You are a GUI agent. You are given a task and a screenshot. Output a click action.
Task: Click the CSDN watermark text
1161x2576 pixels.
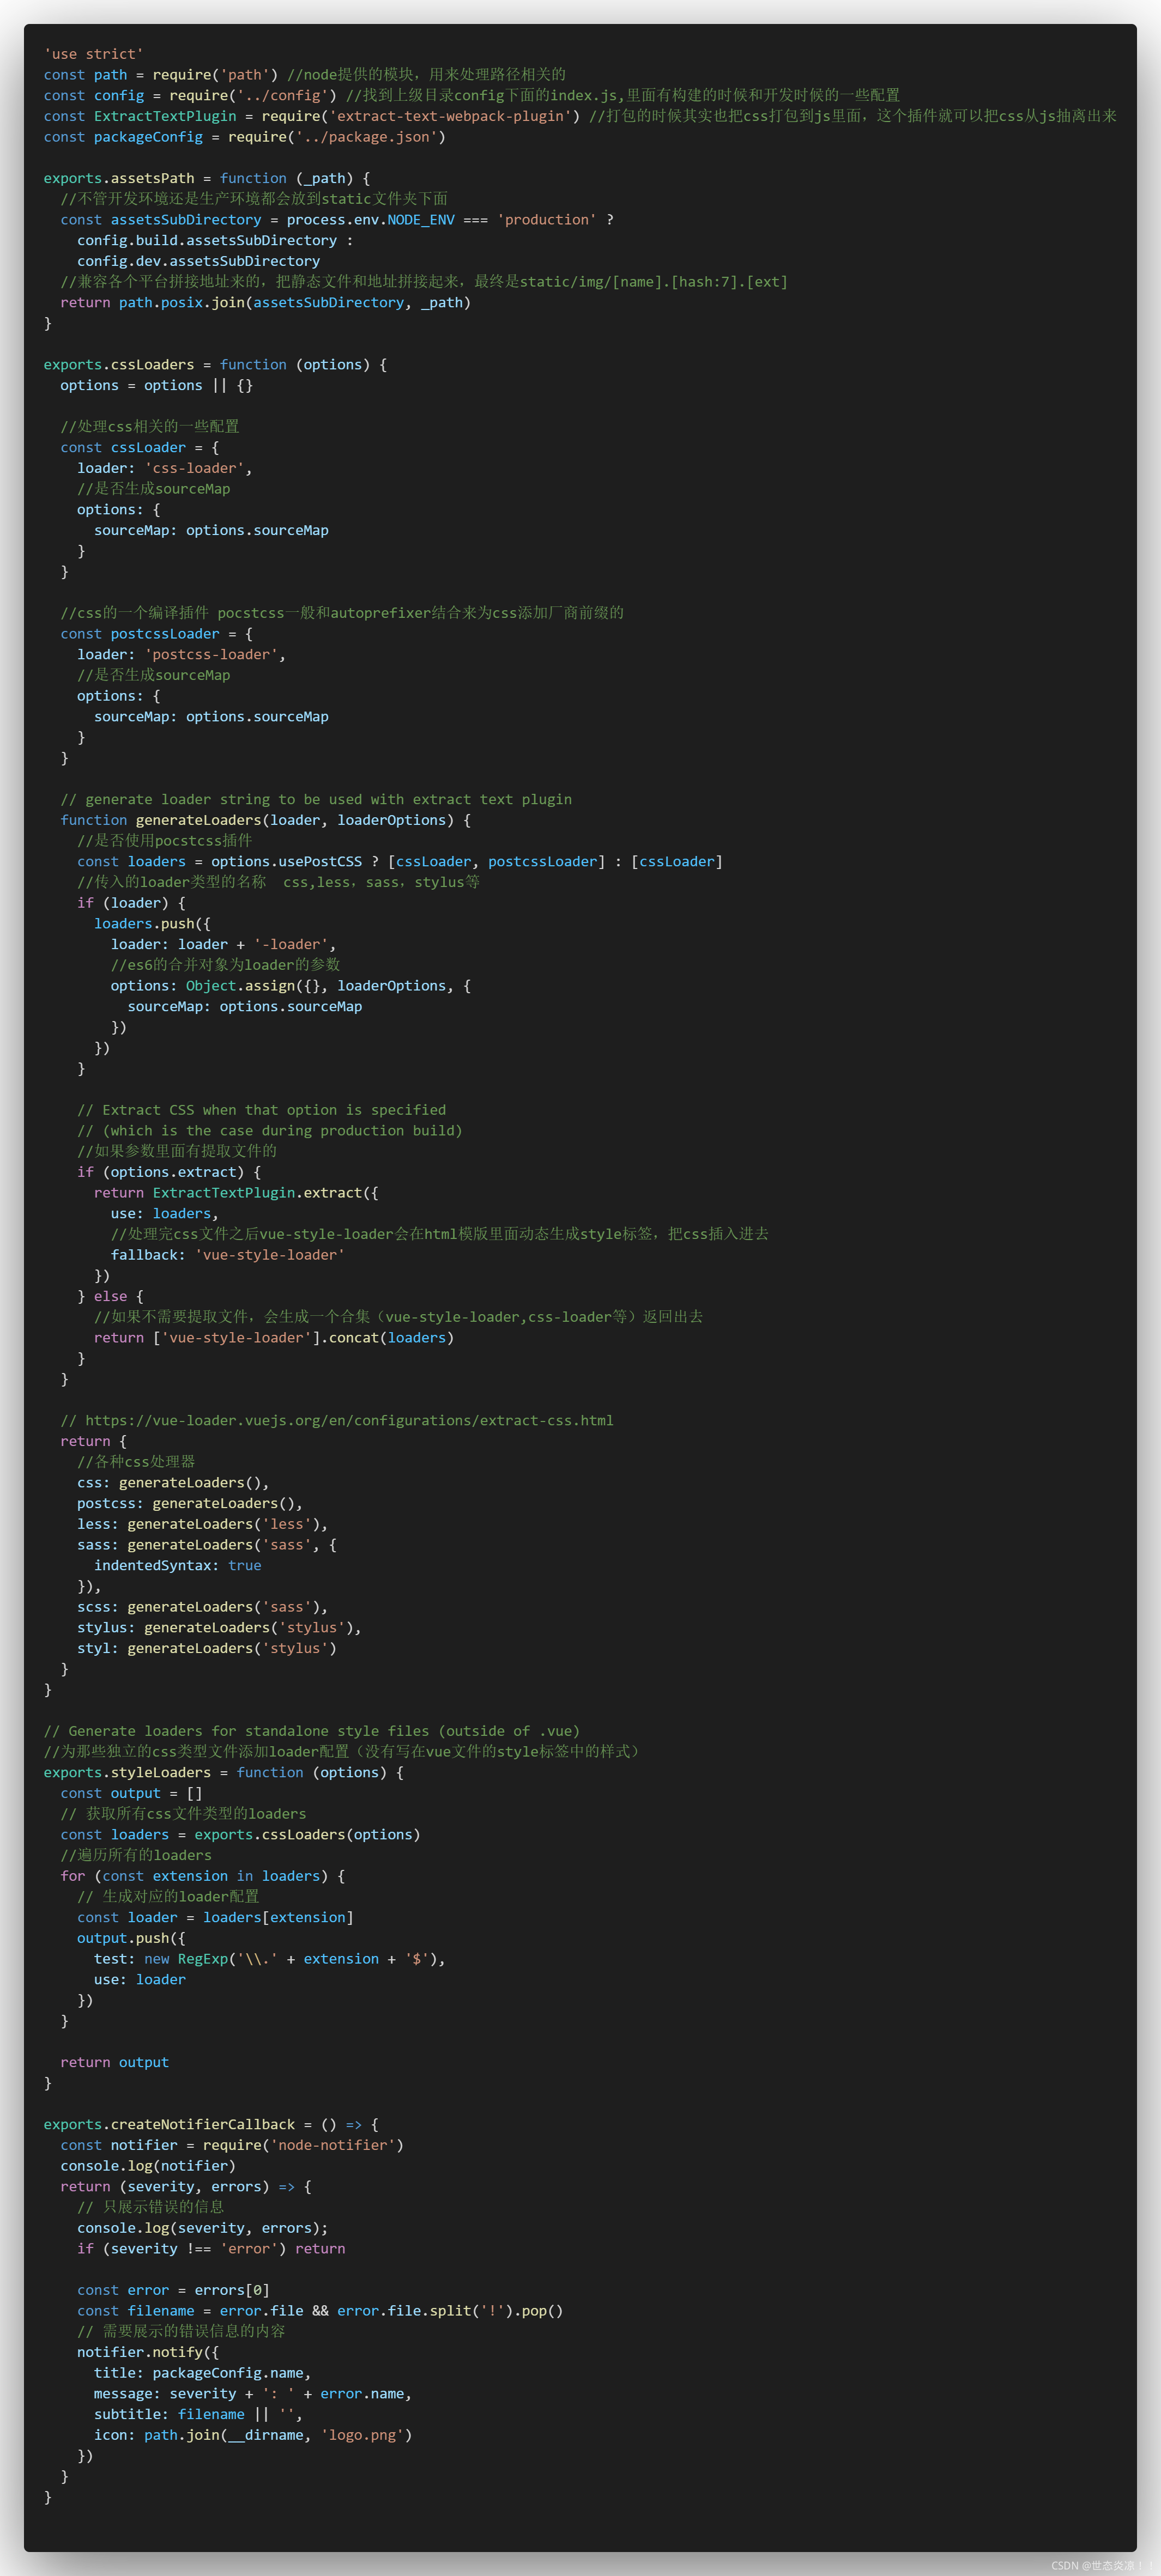click(1101, 2565)
